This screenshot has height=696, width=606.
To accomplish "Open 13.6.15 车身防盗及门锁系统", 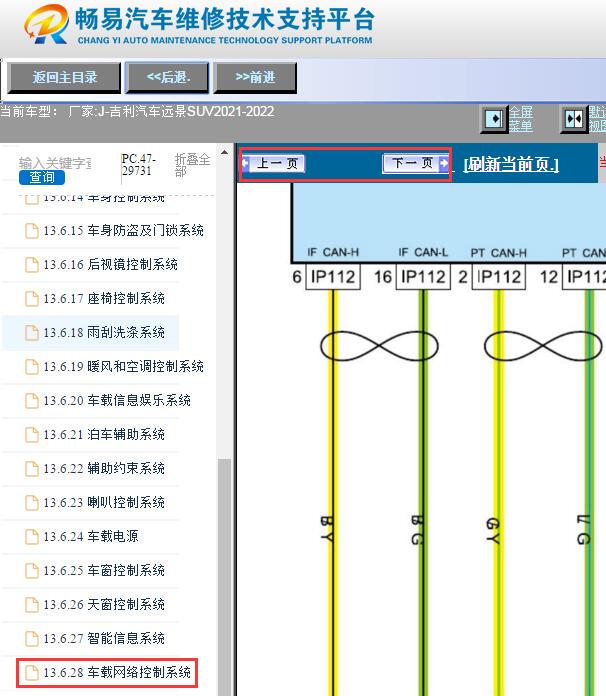I will point(123,231).
